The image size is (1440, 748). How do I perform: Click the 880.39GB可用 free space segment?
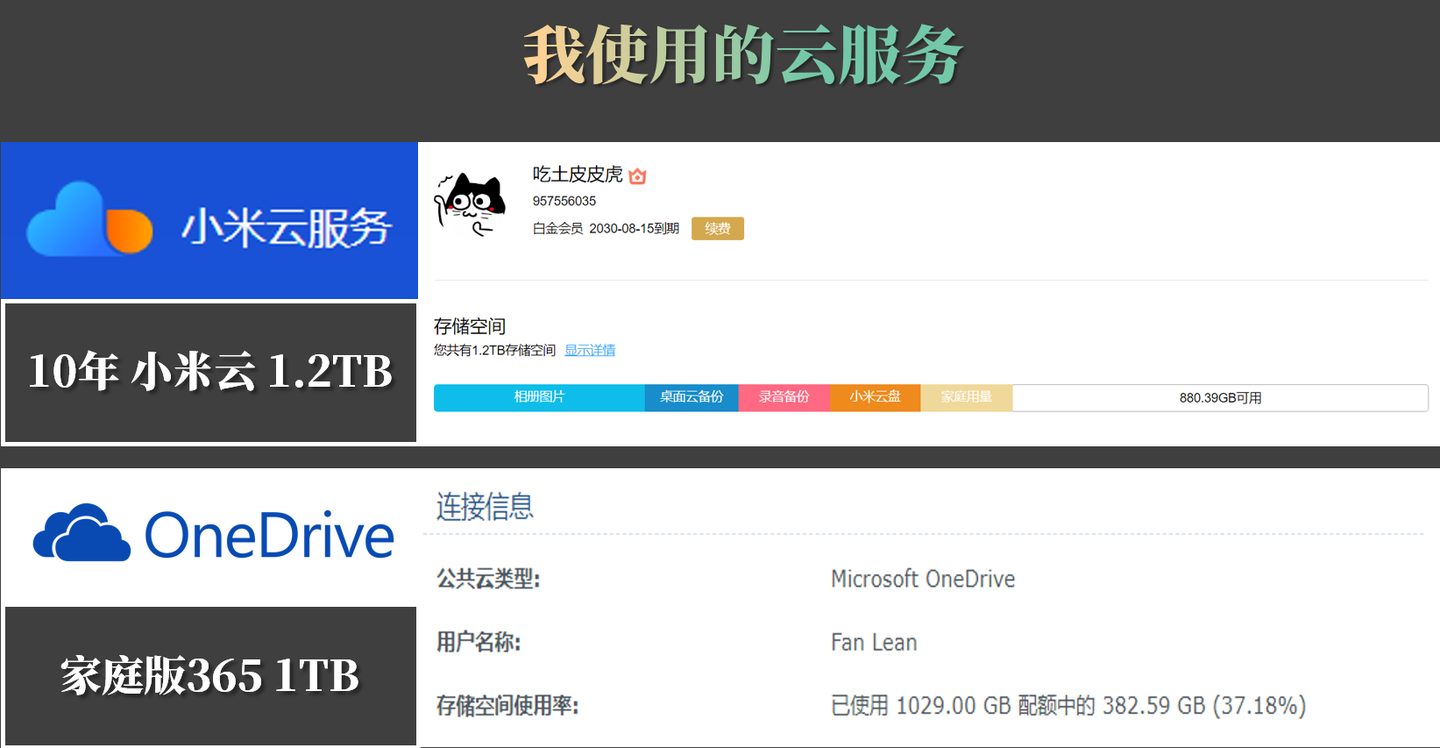pos(1220,397)
